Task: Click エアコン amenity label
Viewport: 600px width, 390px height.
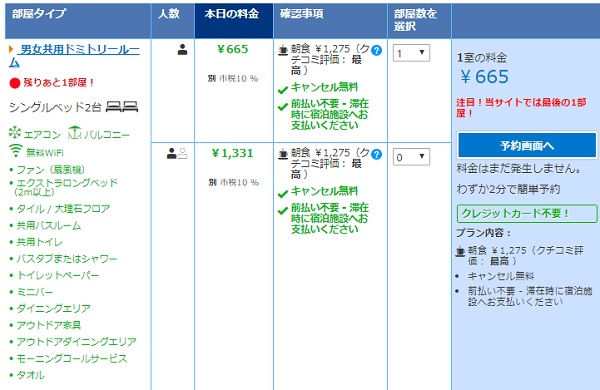Action: [42, 135]
